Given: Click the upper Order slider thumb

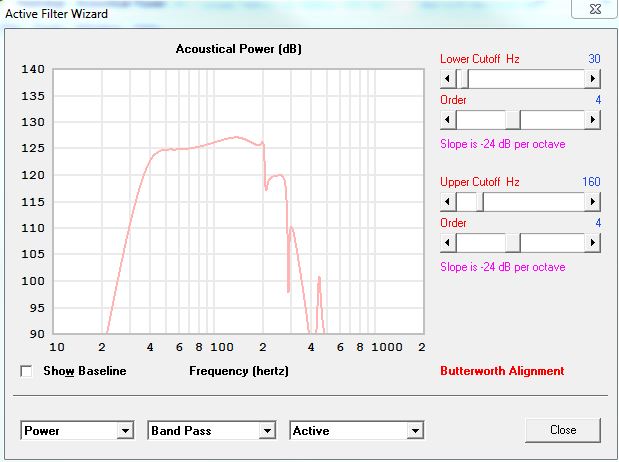Looking at the screenshot, I should pyautogui.click(x=513, y=242).
